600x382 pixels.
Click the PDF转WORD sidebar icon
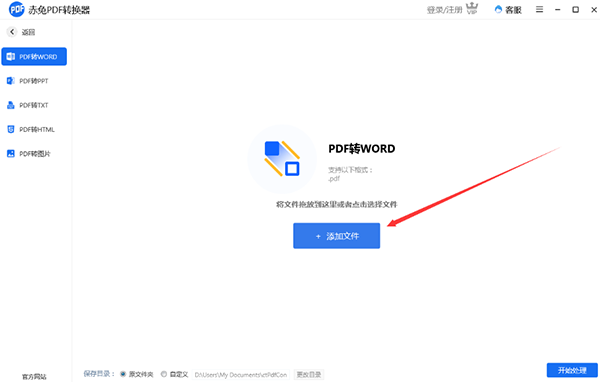click(11, 57)
